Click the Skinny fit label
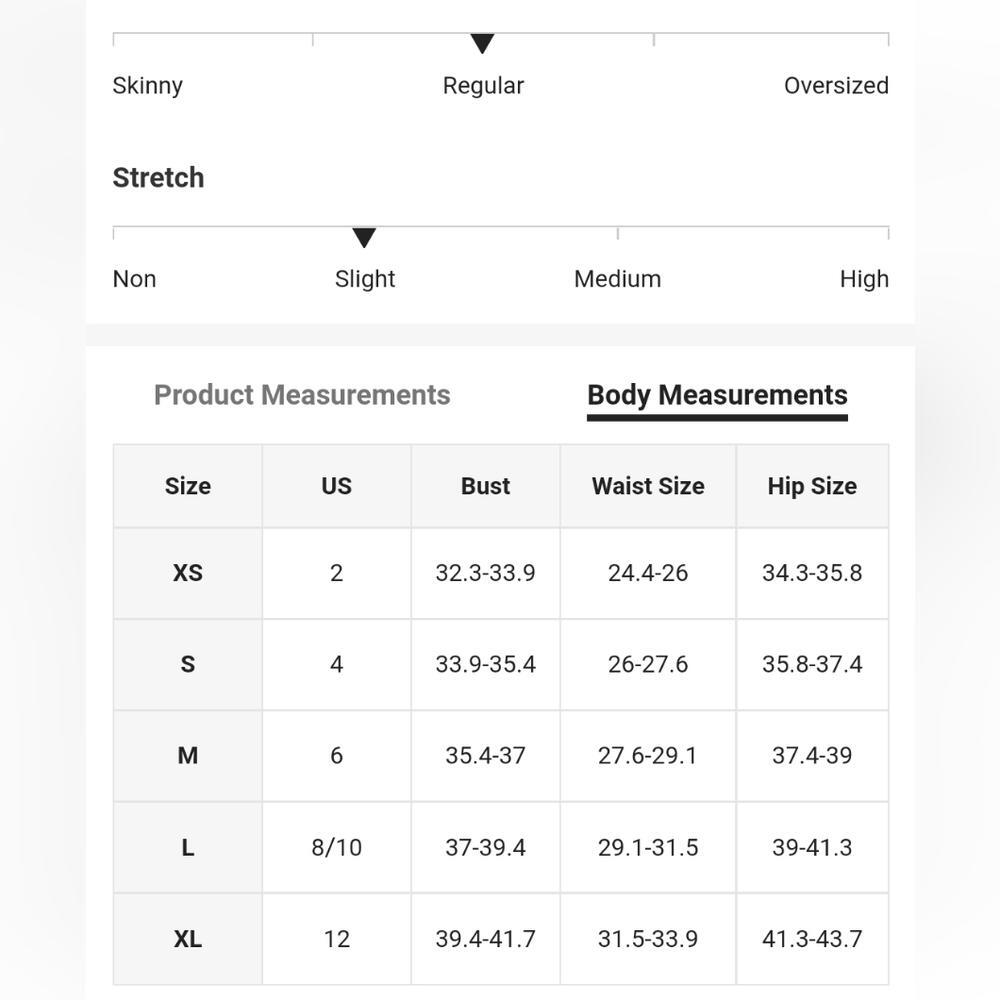1000x1000 pixels. pyautogui.click(x=148, y=86)
